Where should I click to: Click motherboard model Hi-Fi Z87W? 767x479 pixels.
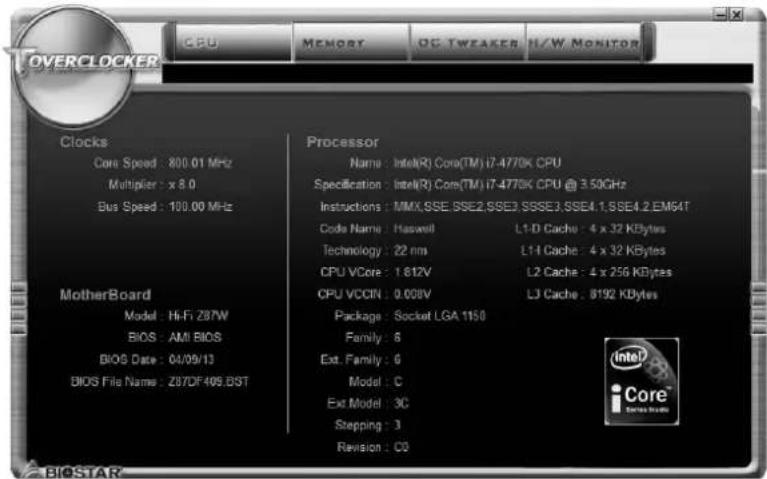(x=198, y=316)
